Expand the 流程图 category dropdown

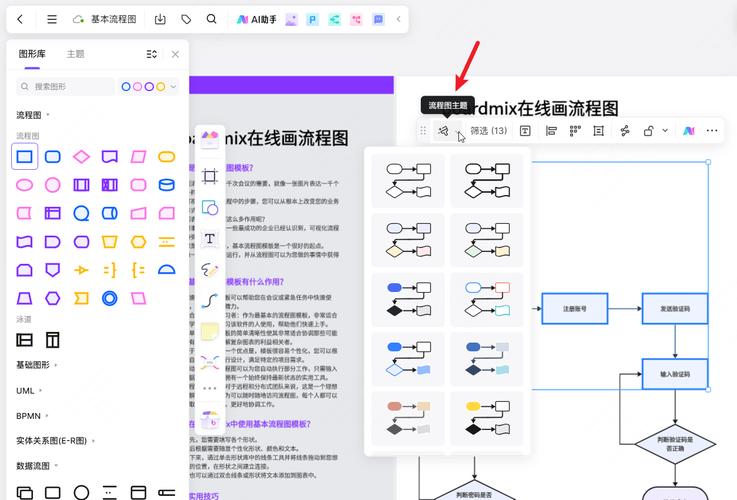pyautogui.click(x=33, y=115)
